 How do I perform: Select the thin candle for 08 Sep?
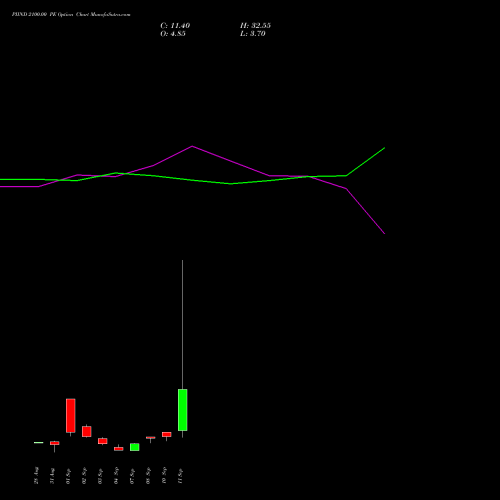point(151,438)
